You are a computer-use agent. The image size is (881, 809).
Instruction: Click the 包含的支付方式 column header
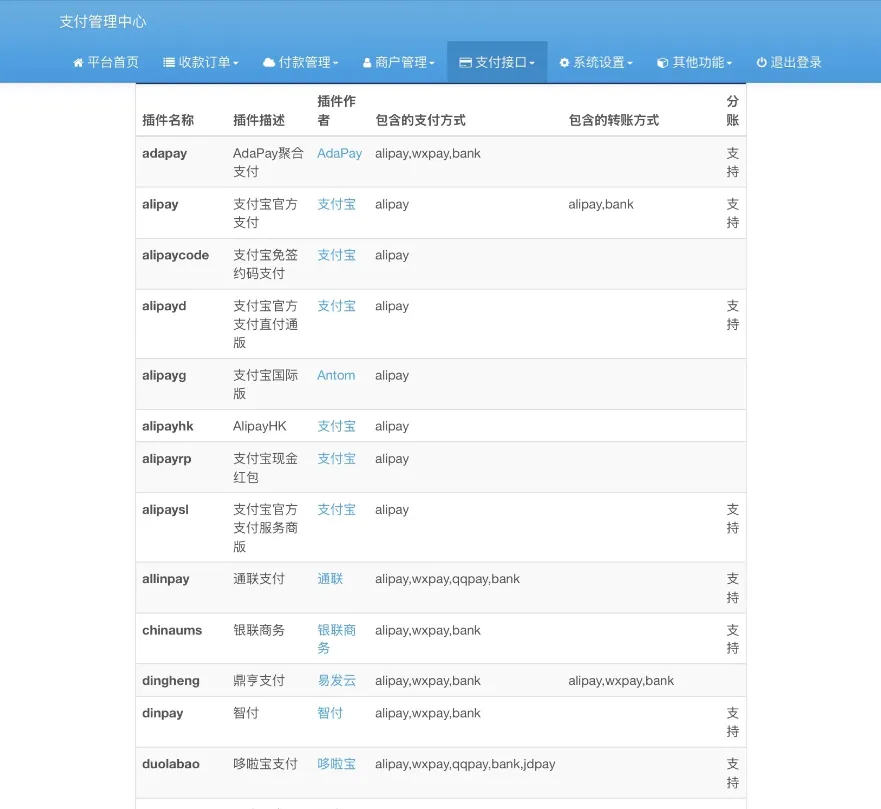[x=420, y=120]
